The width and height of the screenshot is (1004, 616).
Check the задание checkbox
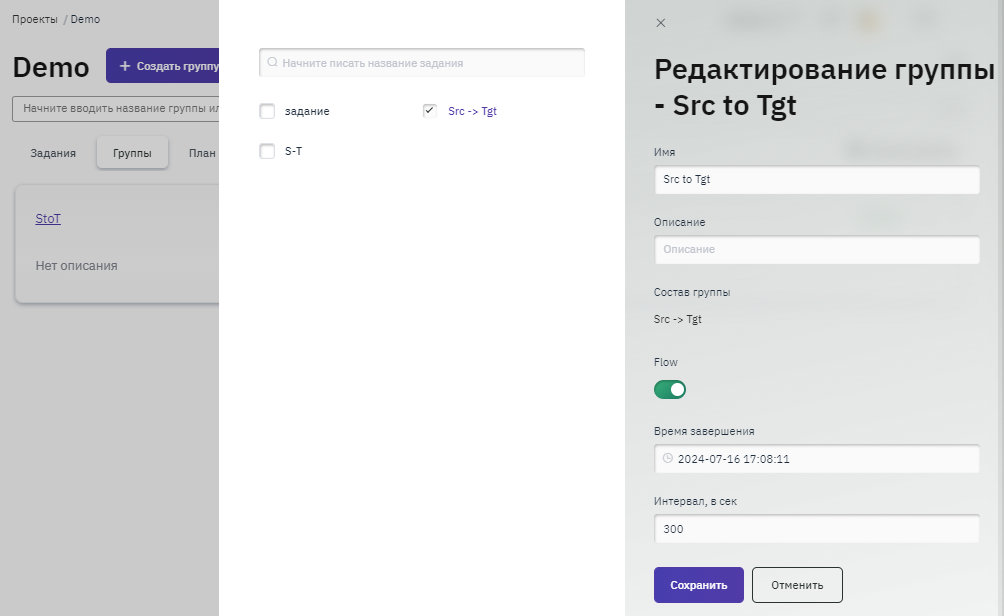267,111
